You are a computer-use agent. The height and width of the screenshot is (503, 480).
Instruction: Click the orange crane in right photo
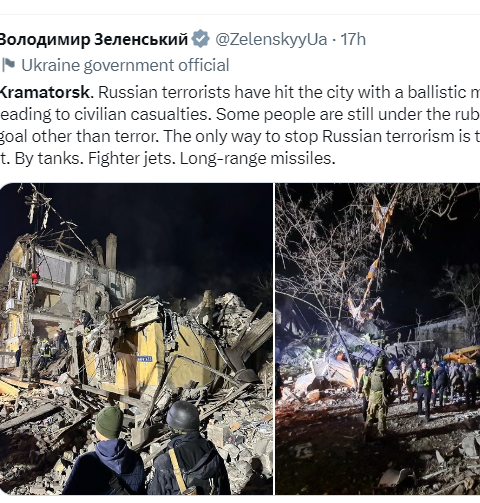click(x=462, y=354)
